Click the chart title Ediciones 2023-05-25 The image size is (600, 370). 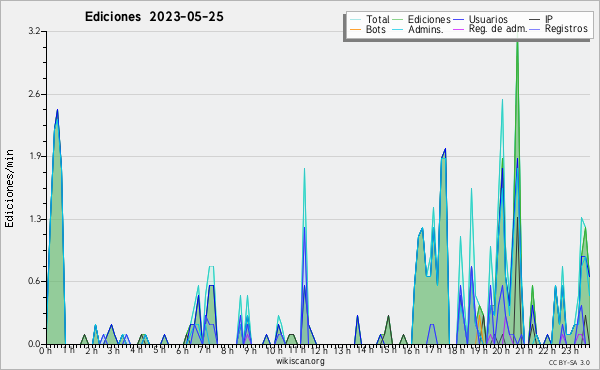(x=154, y=17)
